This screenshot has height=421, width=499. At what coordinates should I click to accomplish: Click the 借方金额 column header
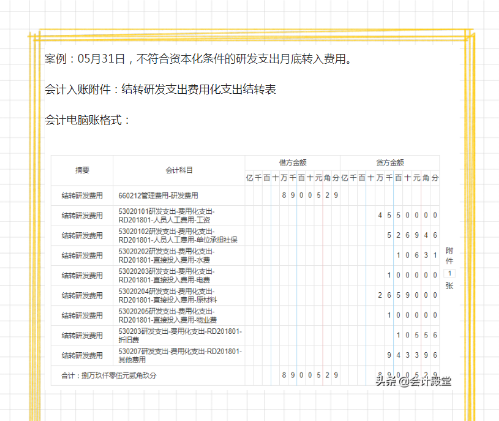[293, 163]
